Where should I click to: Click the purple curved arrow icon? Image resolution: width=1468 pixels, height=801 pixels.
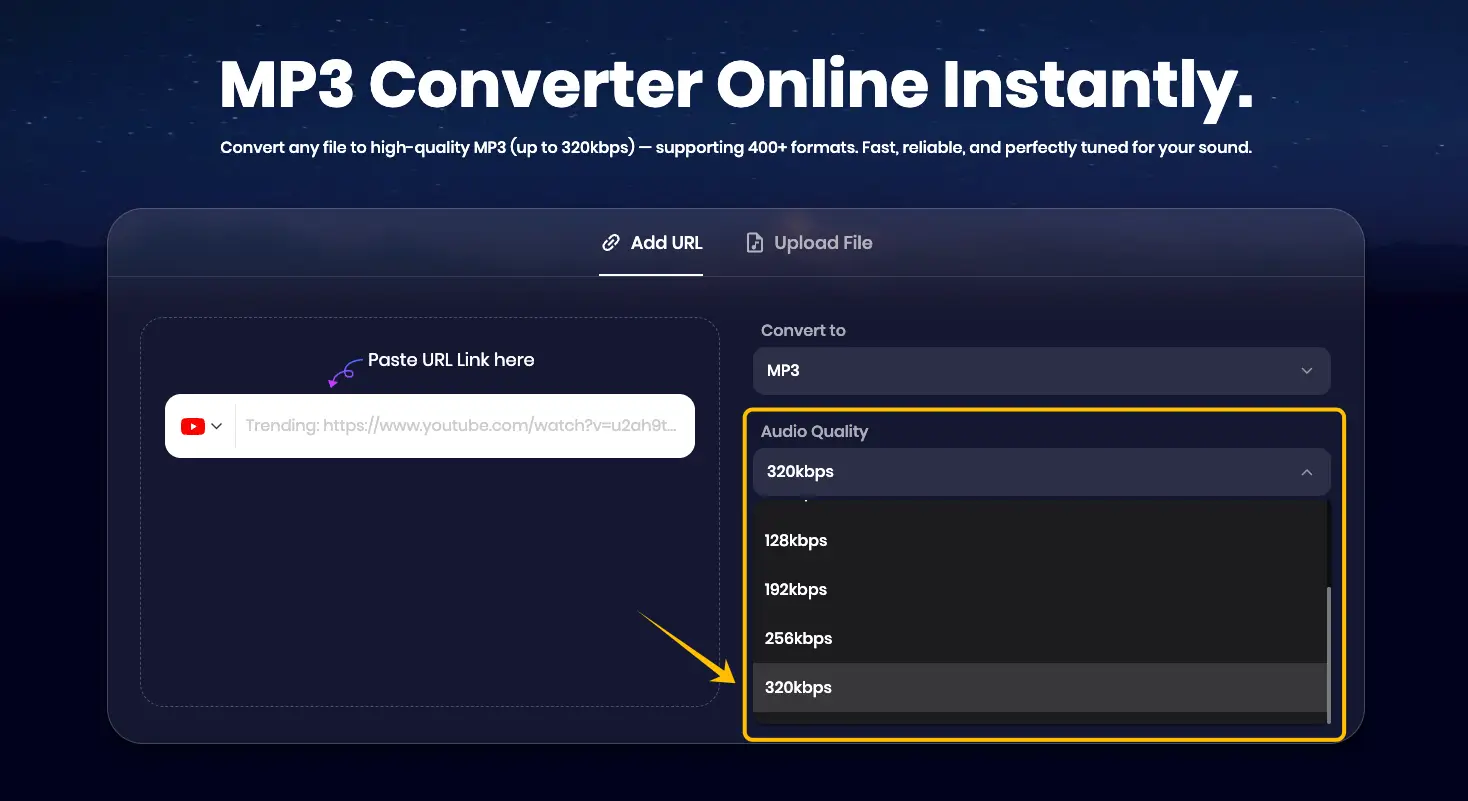click(344, 373)
